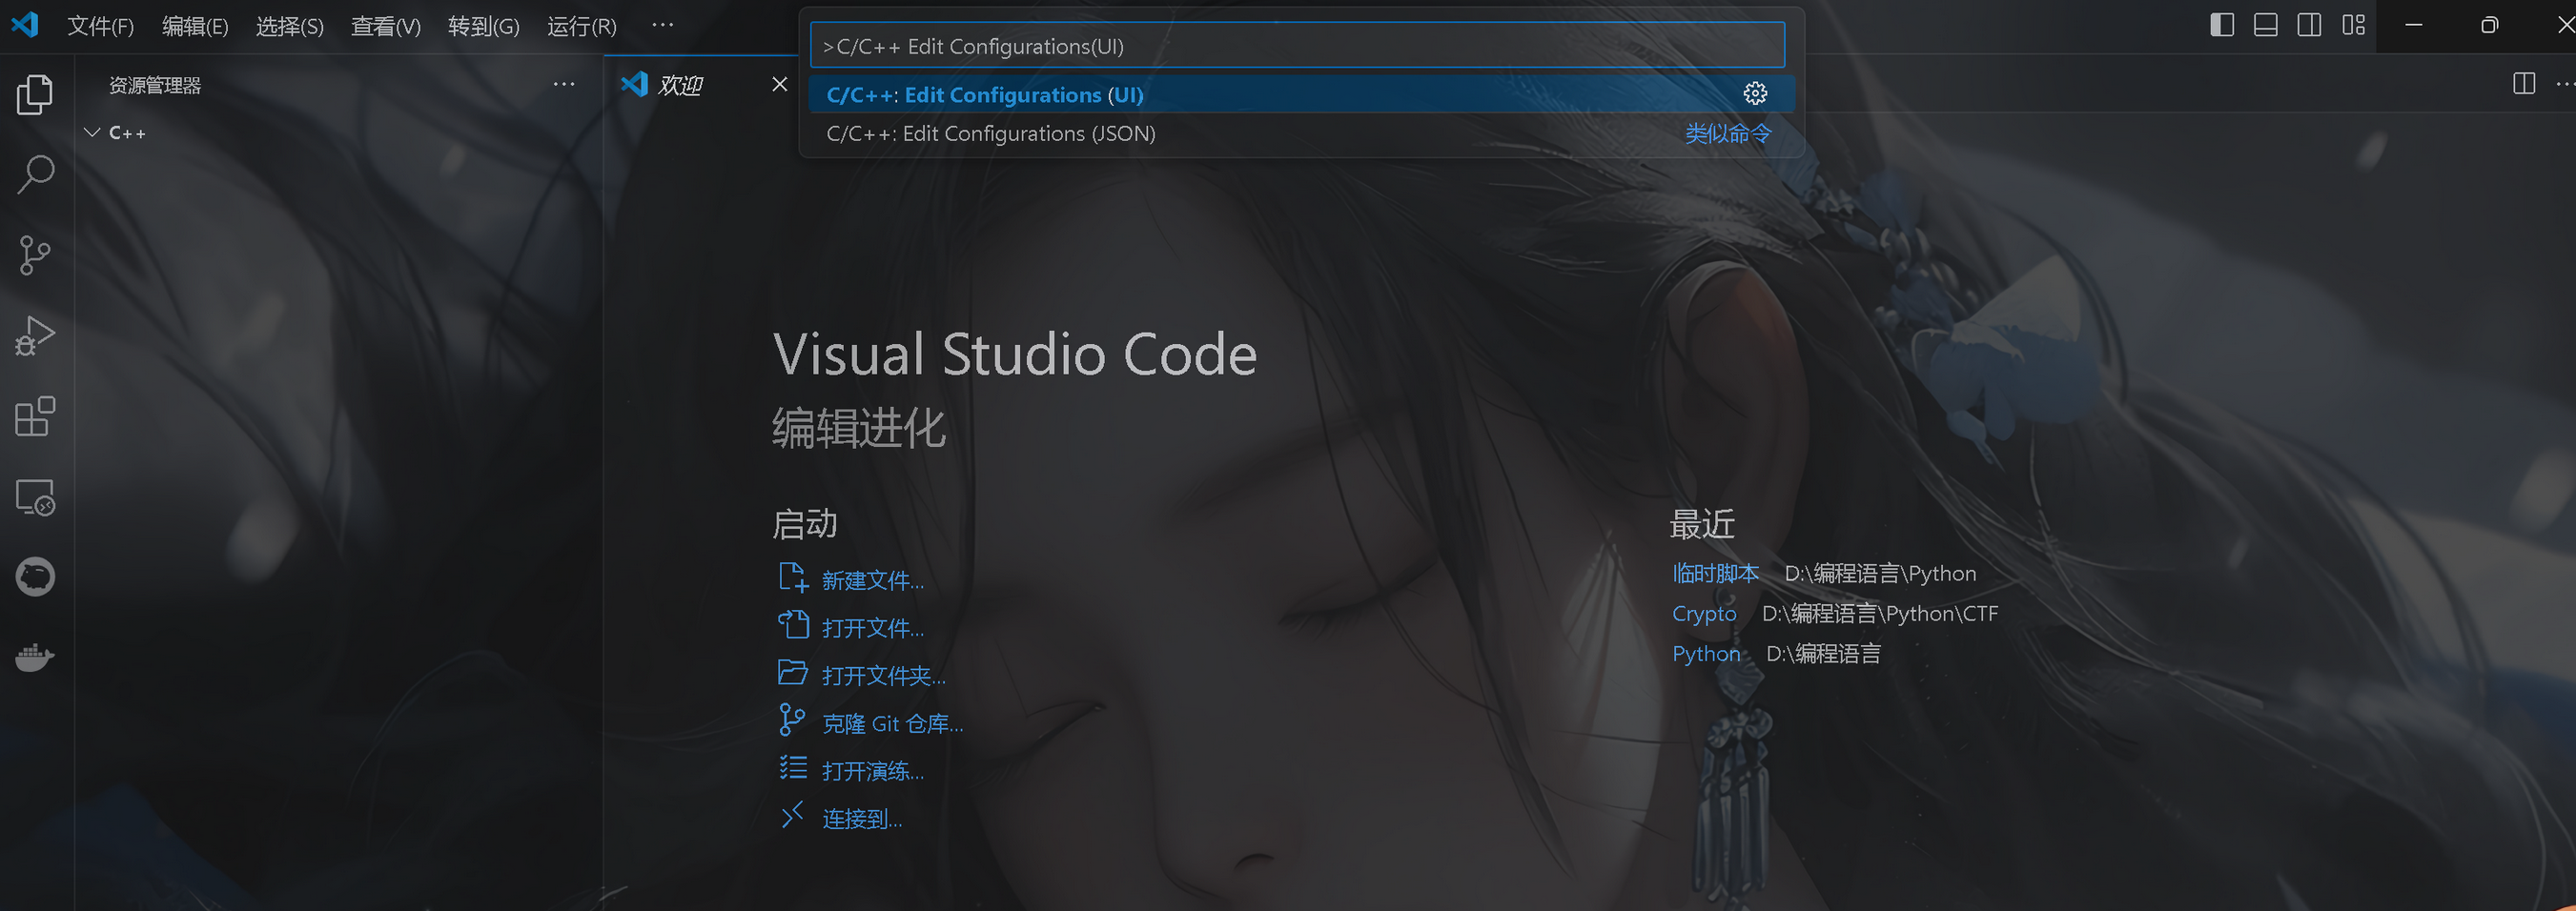2576x911 pixels.
Task: Open Customize Layout icon
Action: tap(2353, 25)
